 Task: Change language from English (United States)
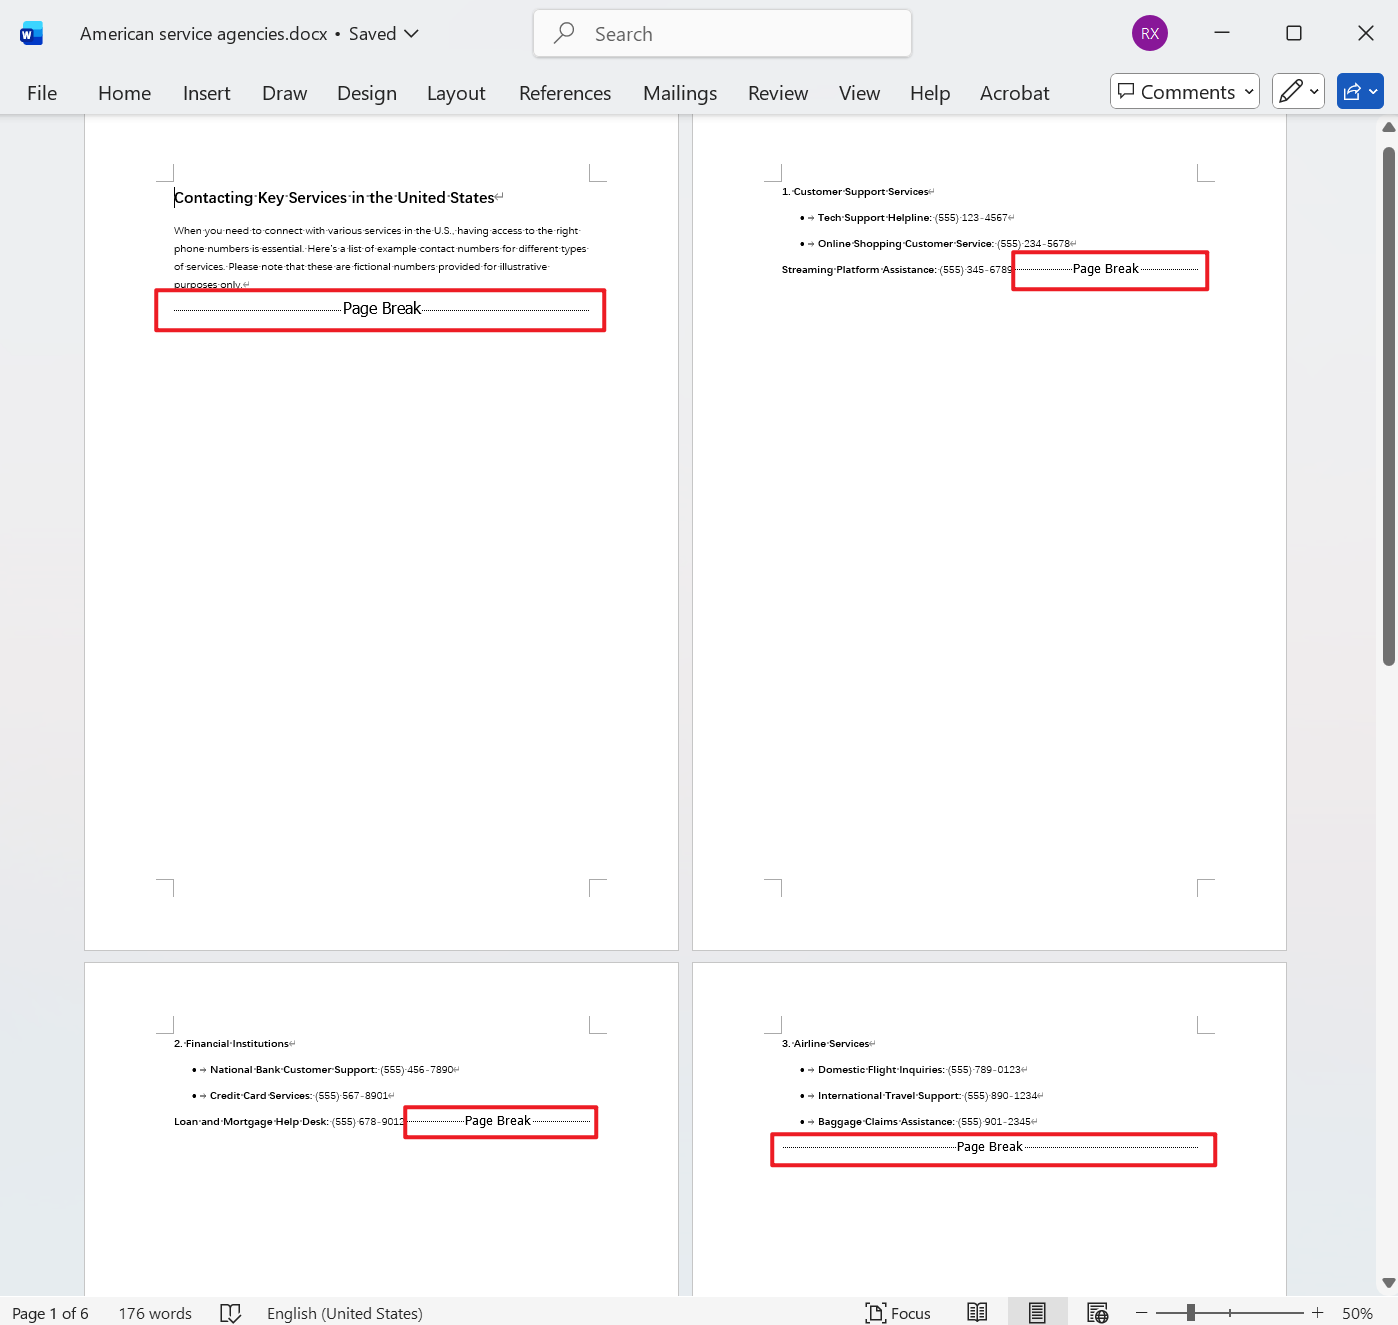(344, 1312)
